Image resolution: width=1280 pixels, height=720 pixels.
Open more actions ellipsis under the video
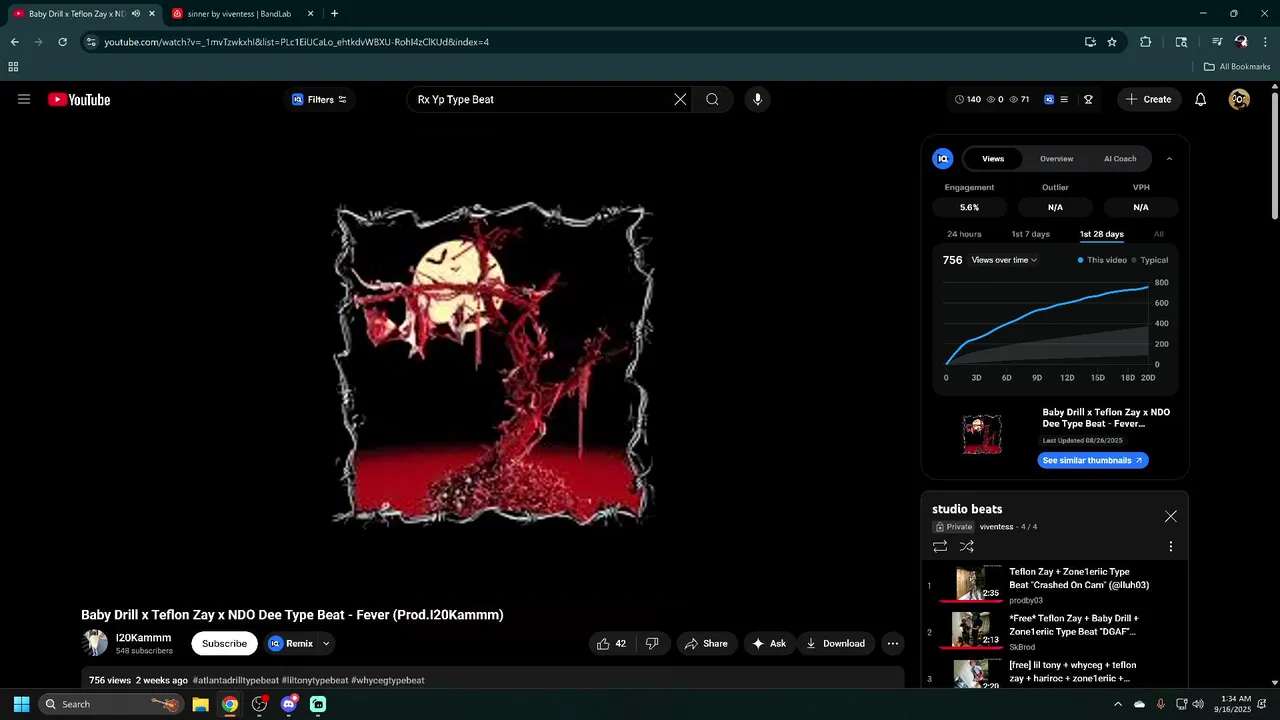tap(893, 643)
